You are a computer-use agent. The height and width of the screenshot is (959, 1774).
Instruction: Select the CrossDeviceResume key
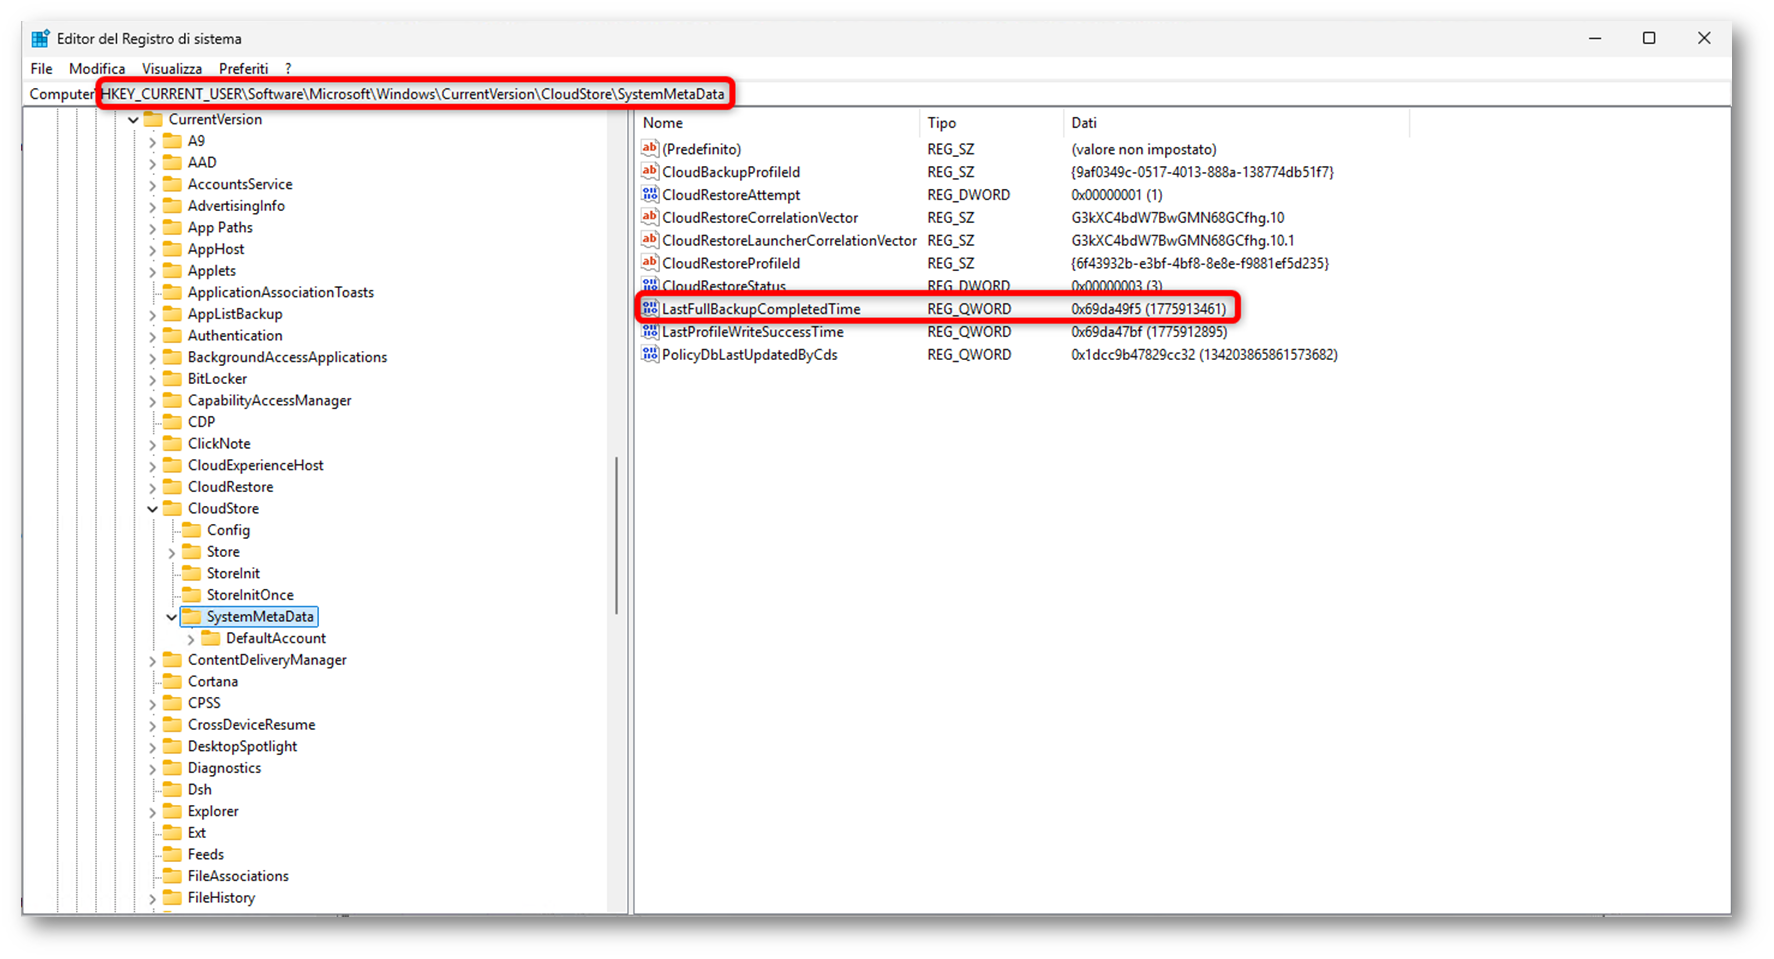(x=251, y=725)
